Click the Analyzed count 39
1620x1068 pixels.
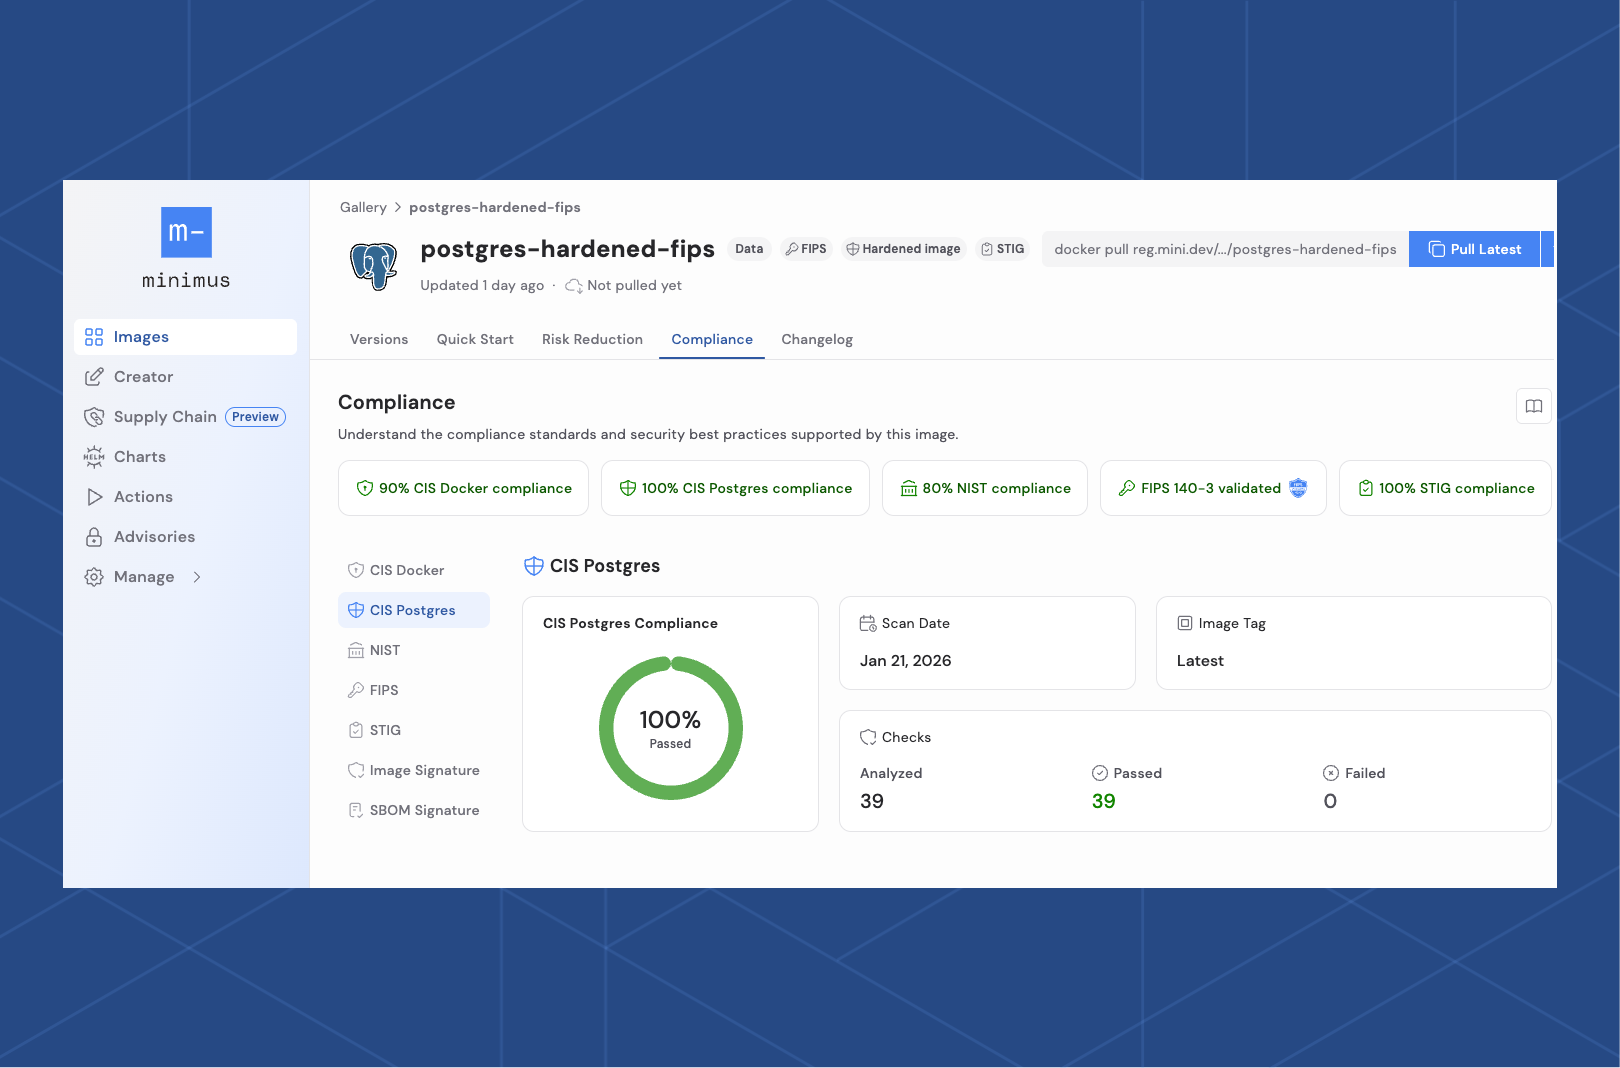click(x=872, y=801)
